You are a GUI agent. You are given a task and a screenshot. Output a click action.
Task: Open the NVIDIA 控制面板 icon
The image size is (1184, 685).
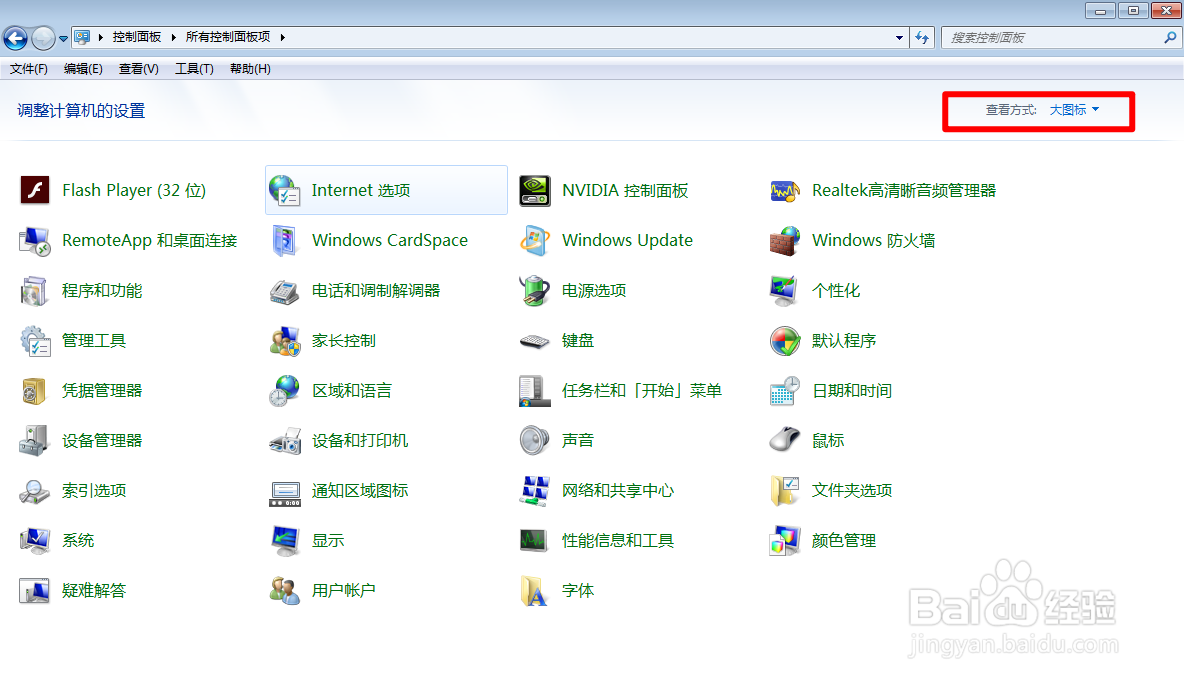tap(535, 190)
